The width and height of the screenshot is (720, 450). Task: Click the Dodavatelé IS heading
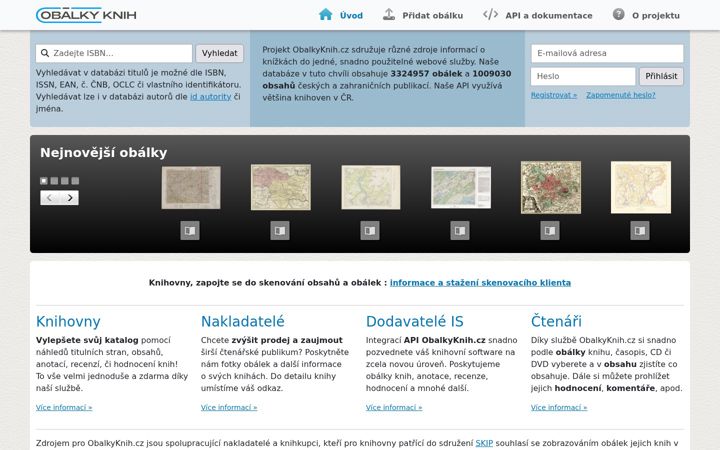tap(415, 321)
